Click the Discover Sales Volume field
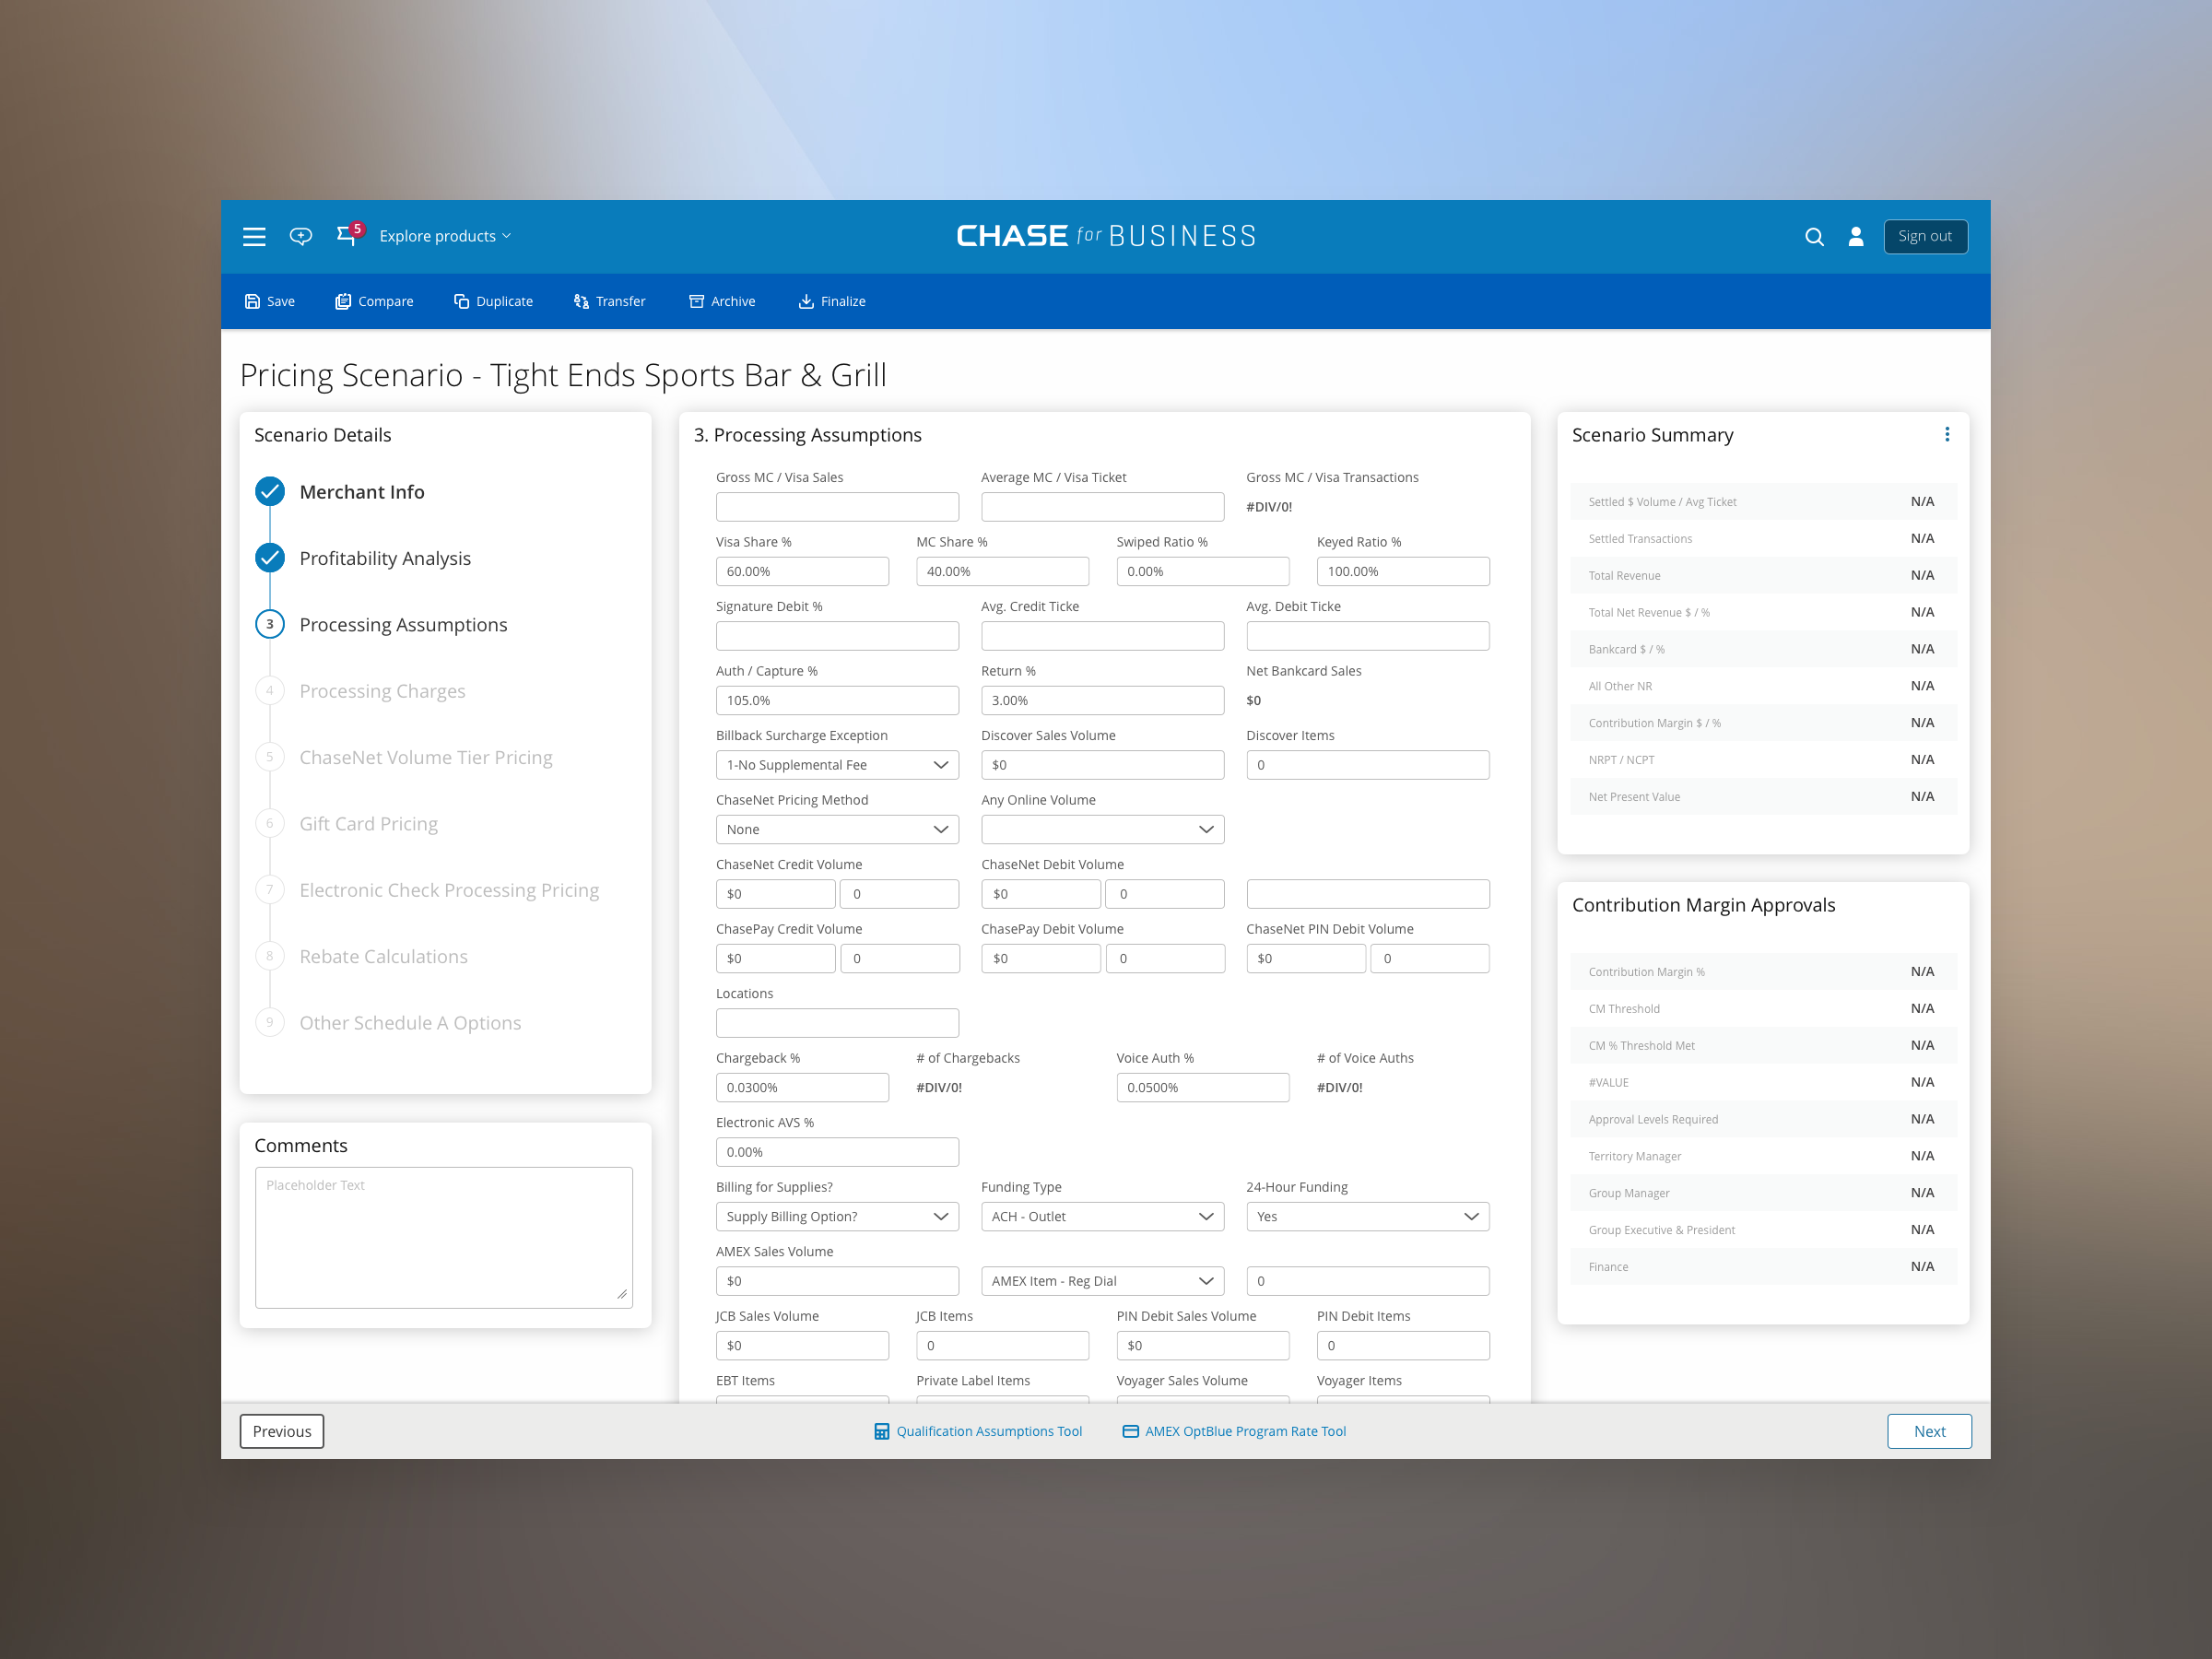Image resolution: width=2212 pixels, height=1659 pixels. (1102, 765)
